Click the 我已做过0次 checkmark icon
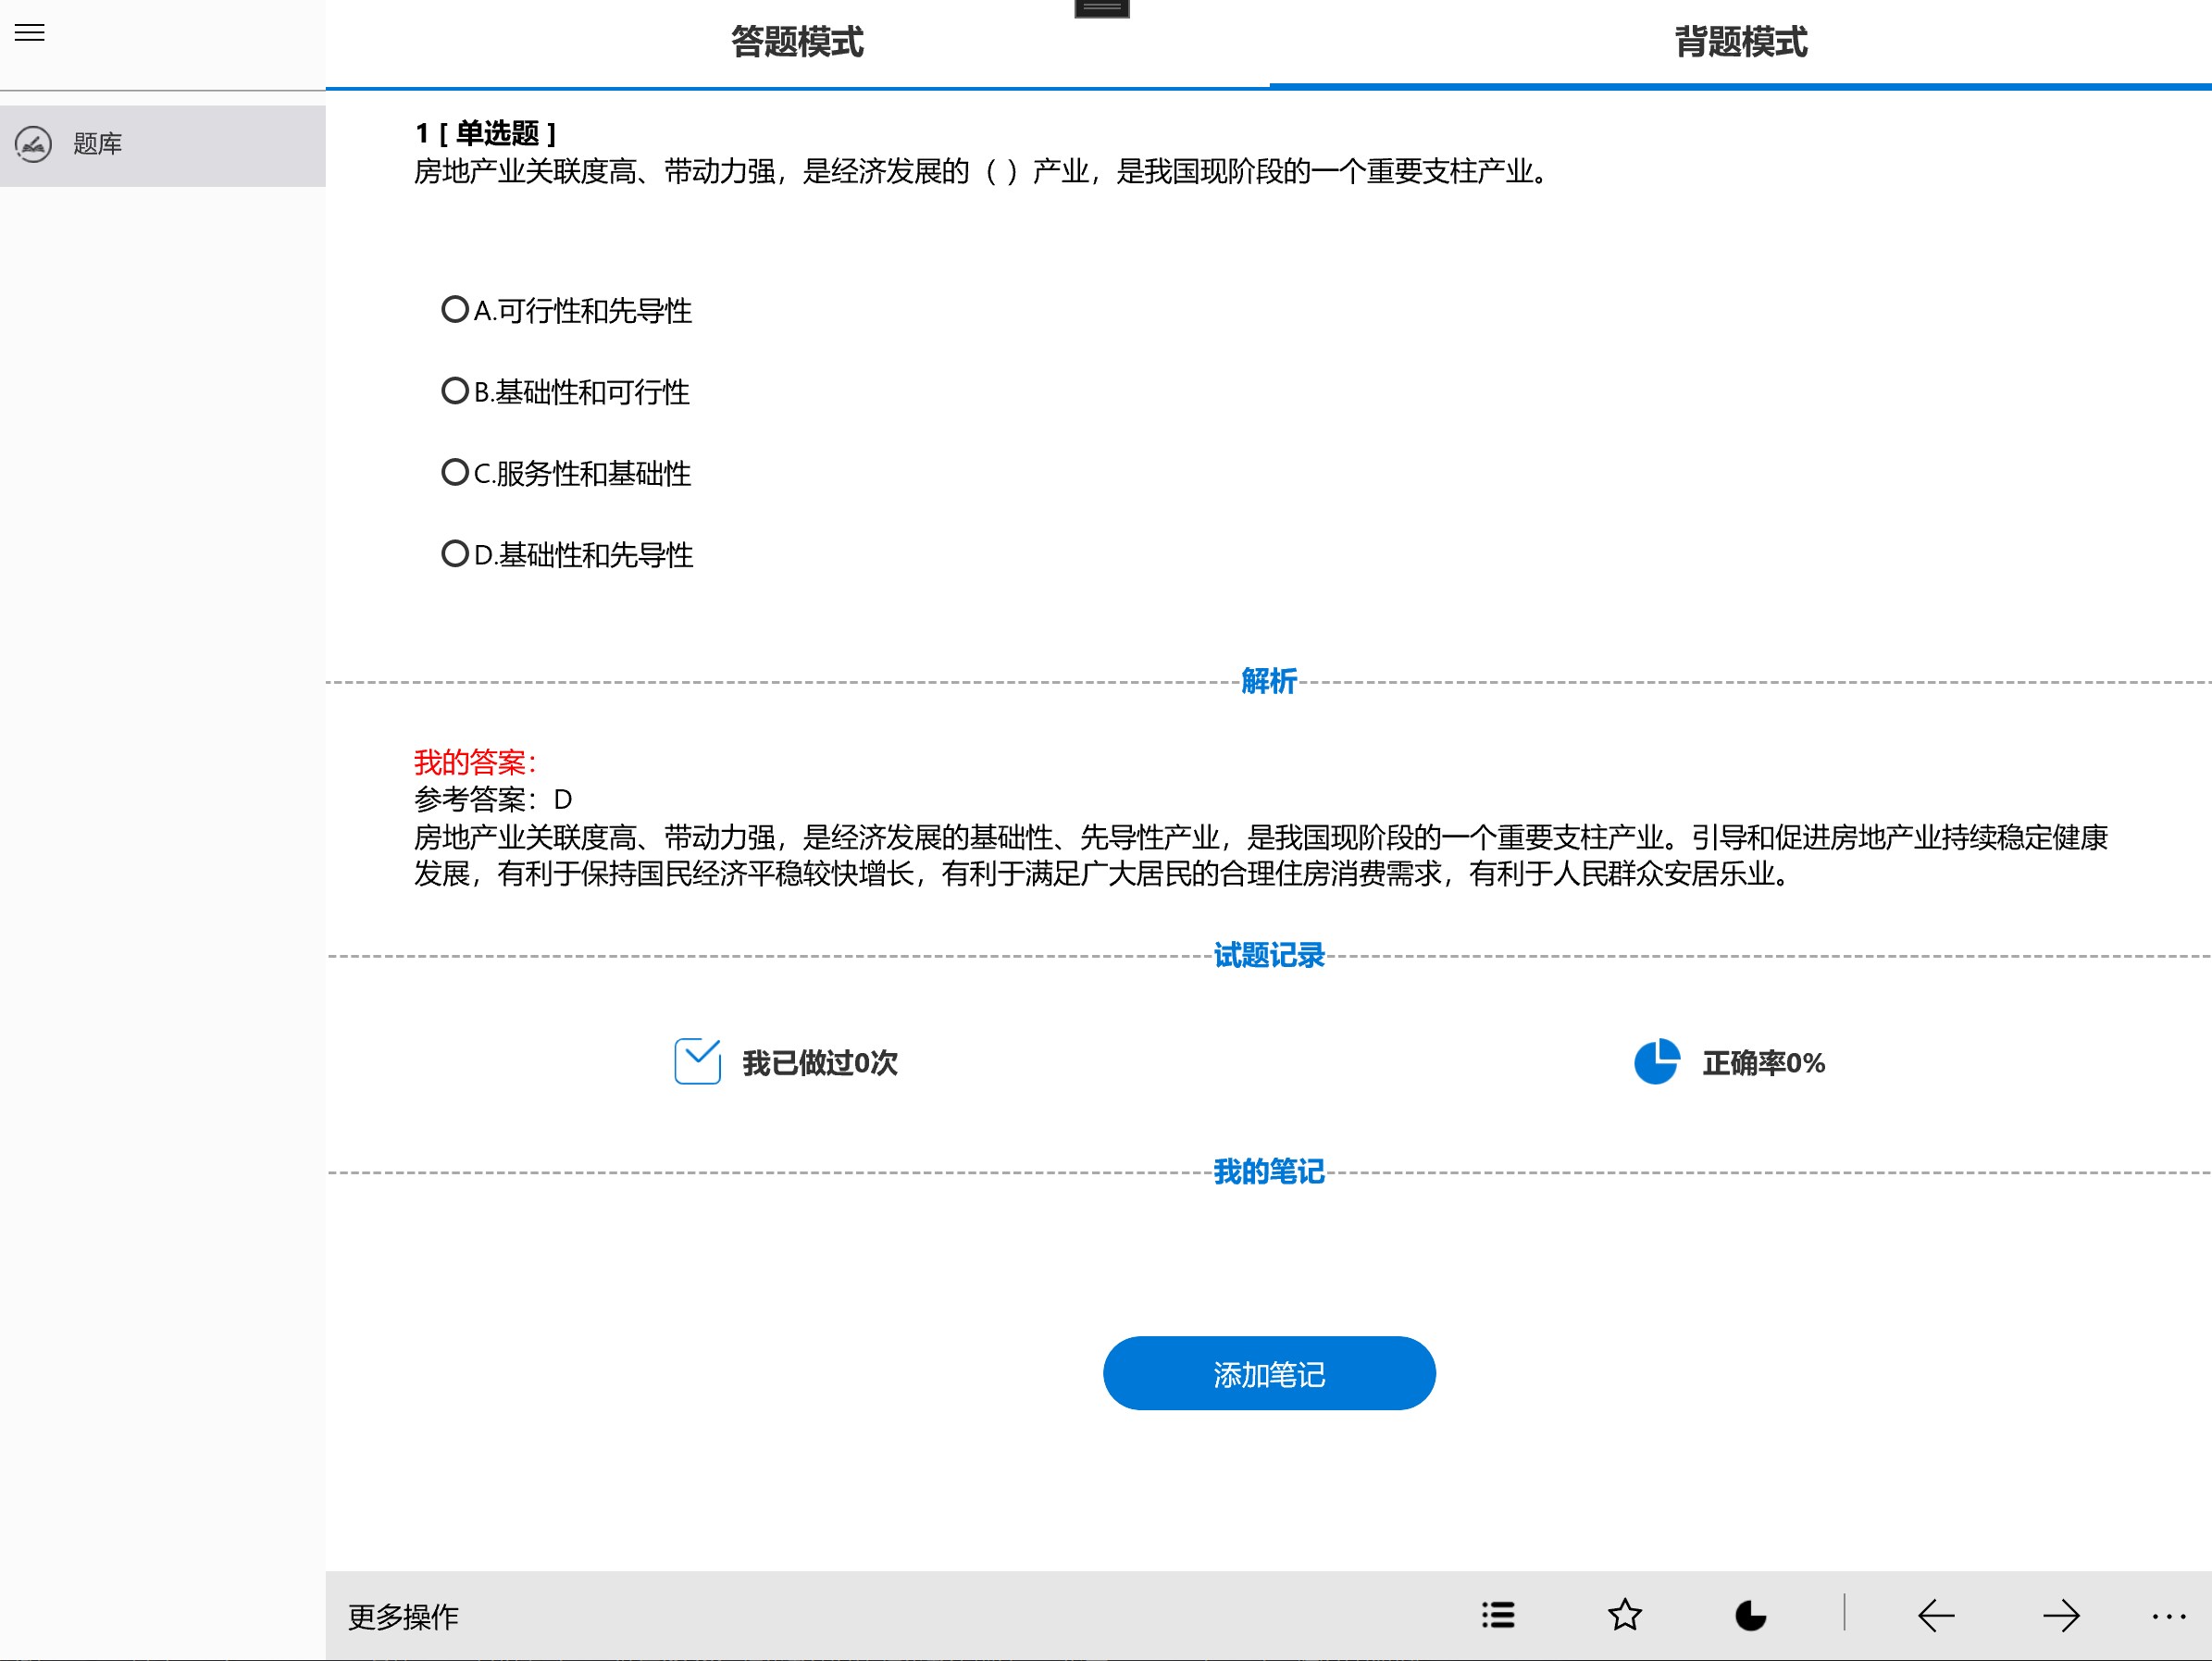Viewport: 2212px width, 1661px height. (697, 1062)
